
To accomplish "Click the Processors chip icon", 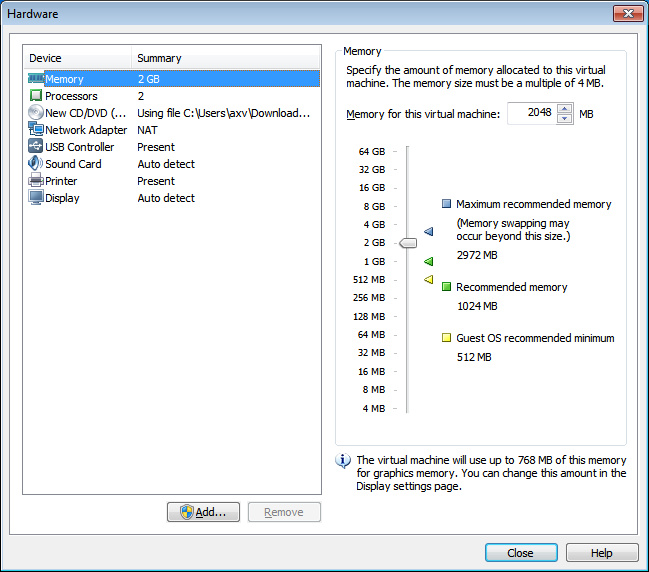I will click(x=36, y=96).
